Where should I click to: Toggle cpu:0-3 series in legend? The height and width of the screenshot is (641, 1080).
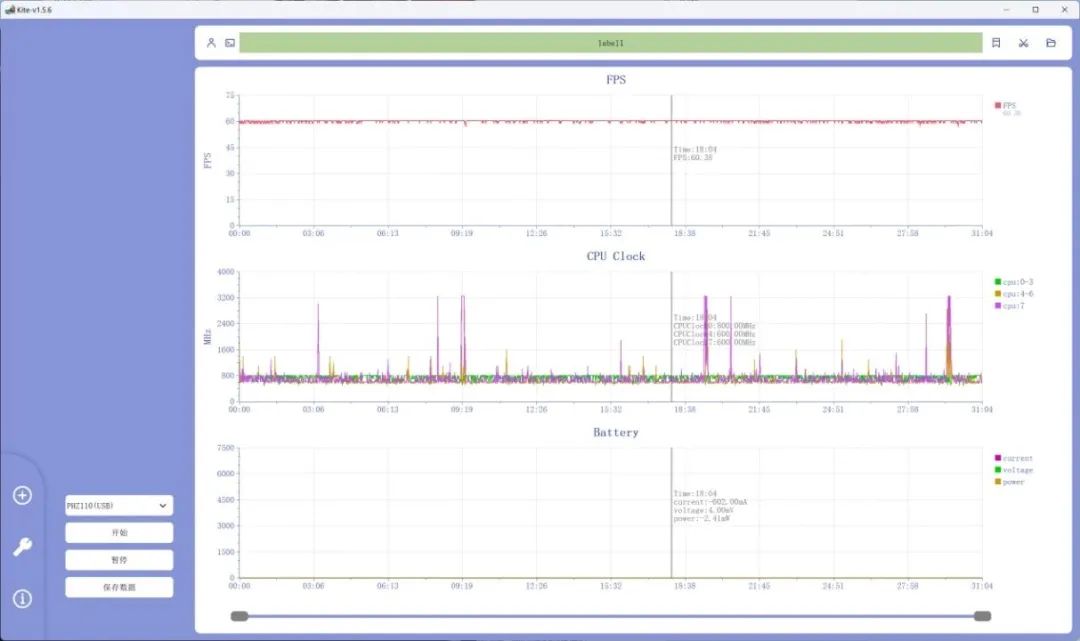point(1014,282)
